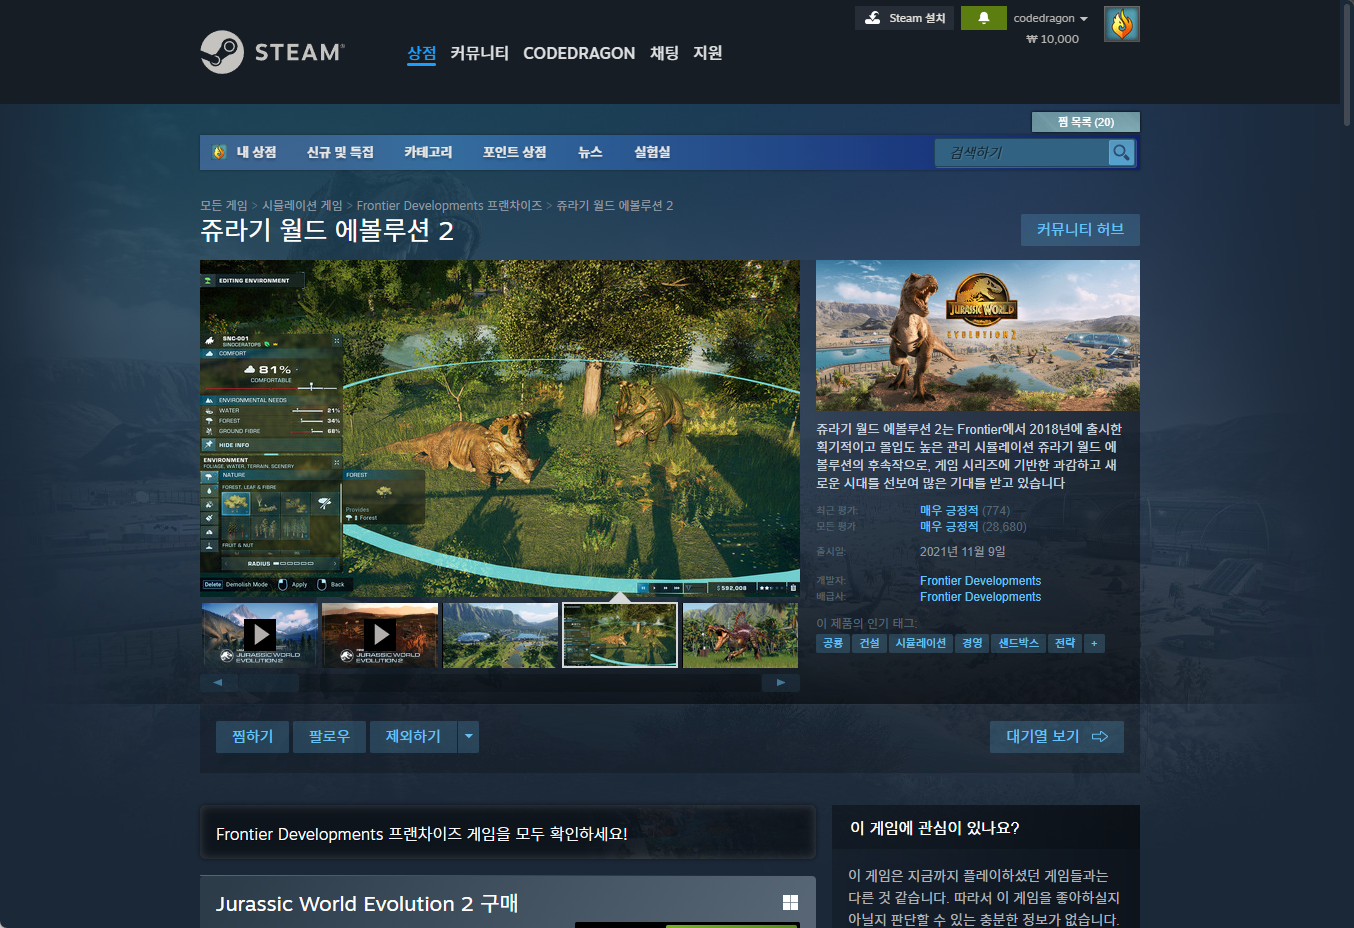Select the 공룡 tag

click(x=833, y=643)
